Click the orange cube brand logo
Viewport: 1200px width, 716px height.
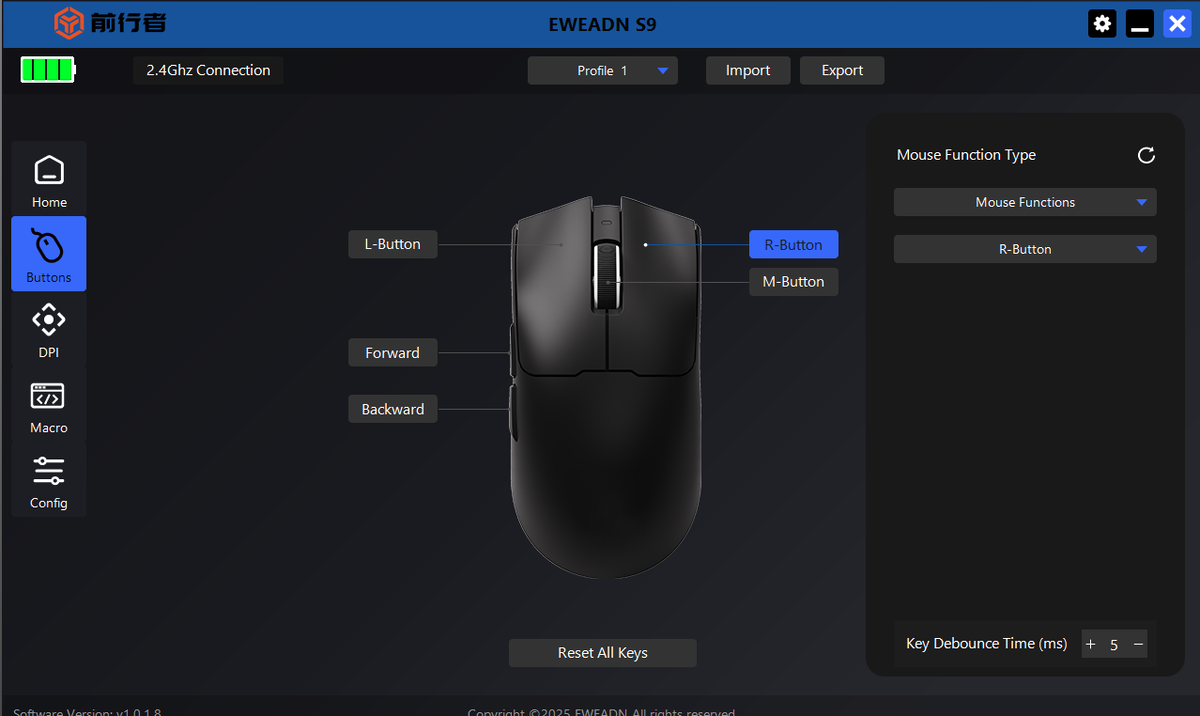click(x=68, y=22)
